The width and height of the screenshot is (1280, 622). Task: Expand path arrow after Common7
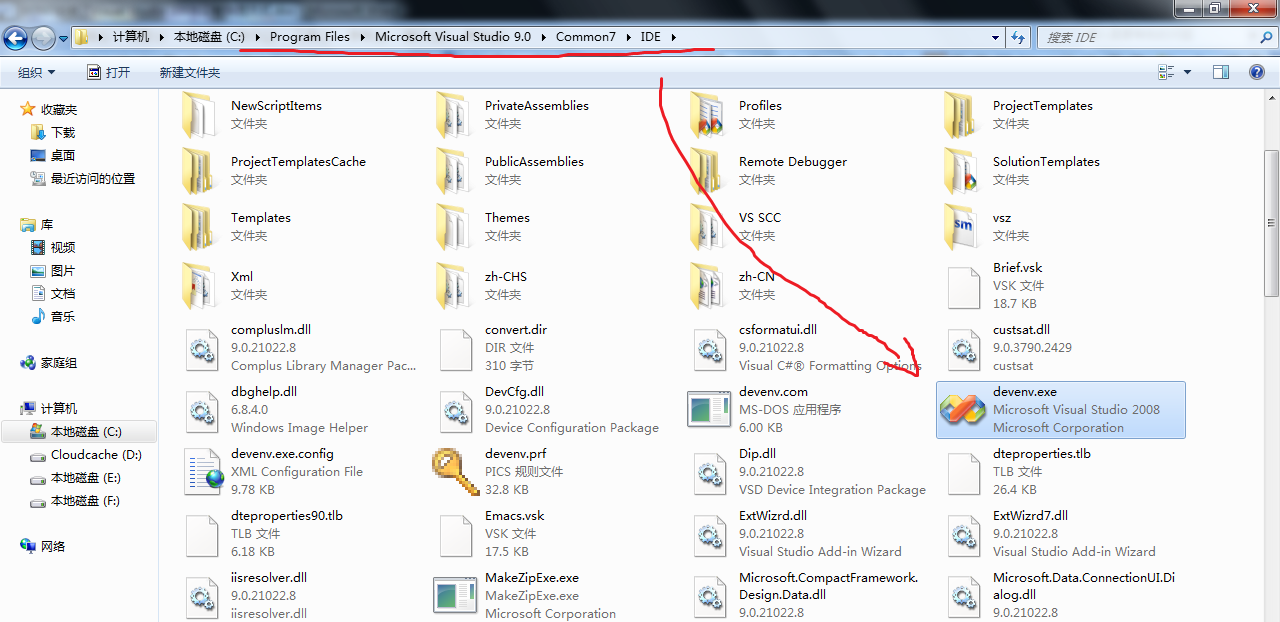coord(628,37)
